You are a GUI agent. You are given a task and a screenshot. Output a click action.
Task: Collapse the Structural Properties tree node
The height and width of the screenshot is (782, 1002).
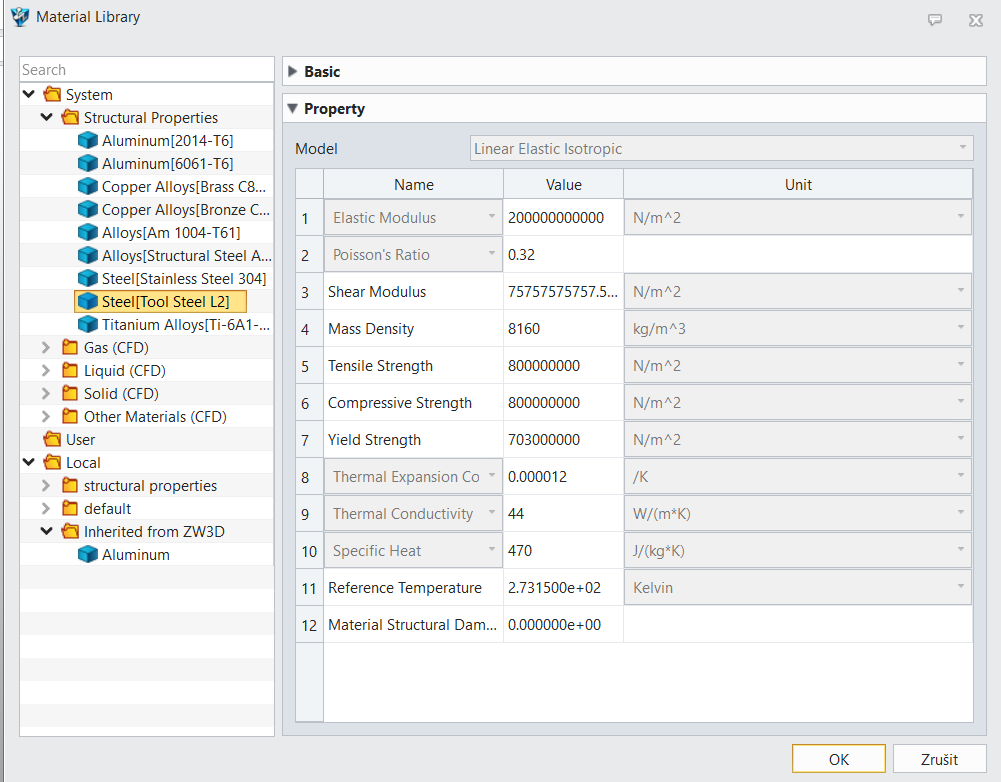pyautogui.click(x=47, y=118)
